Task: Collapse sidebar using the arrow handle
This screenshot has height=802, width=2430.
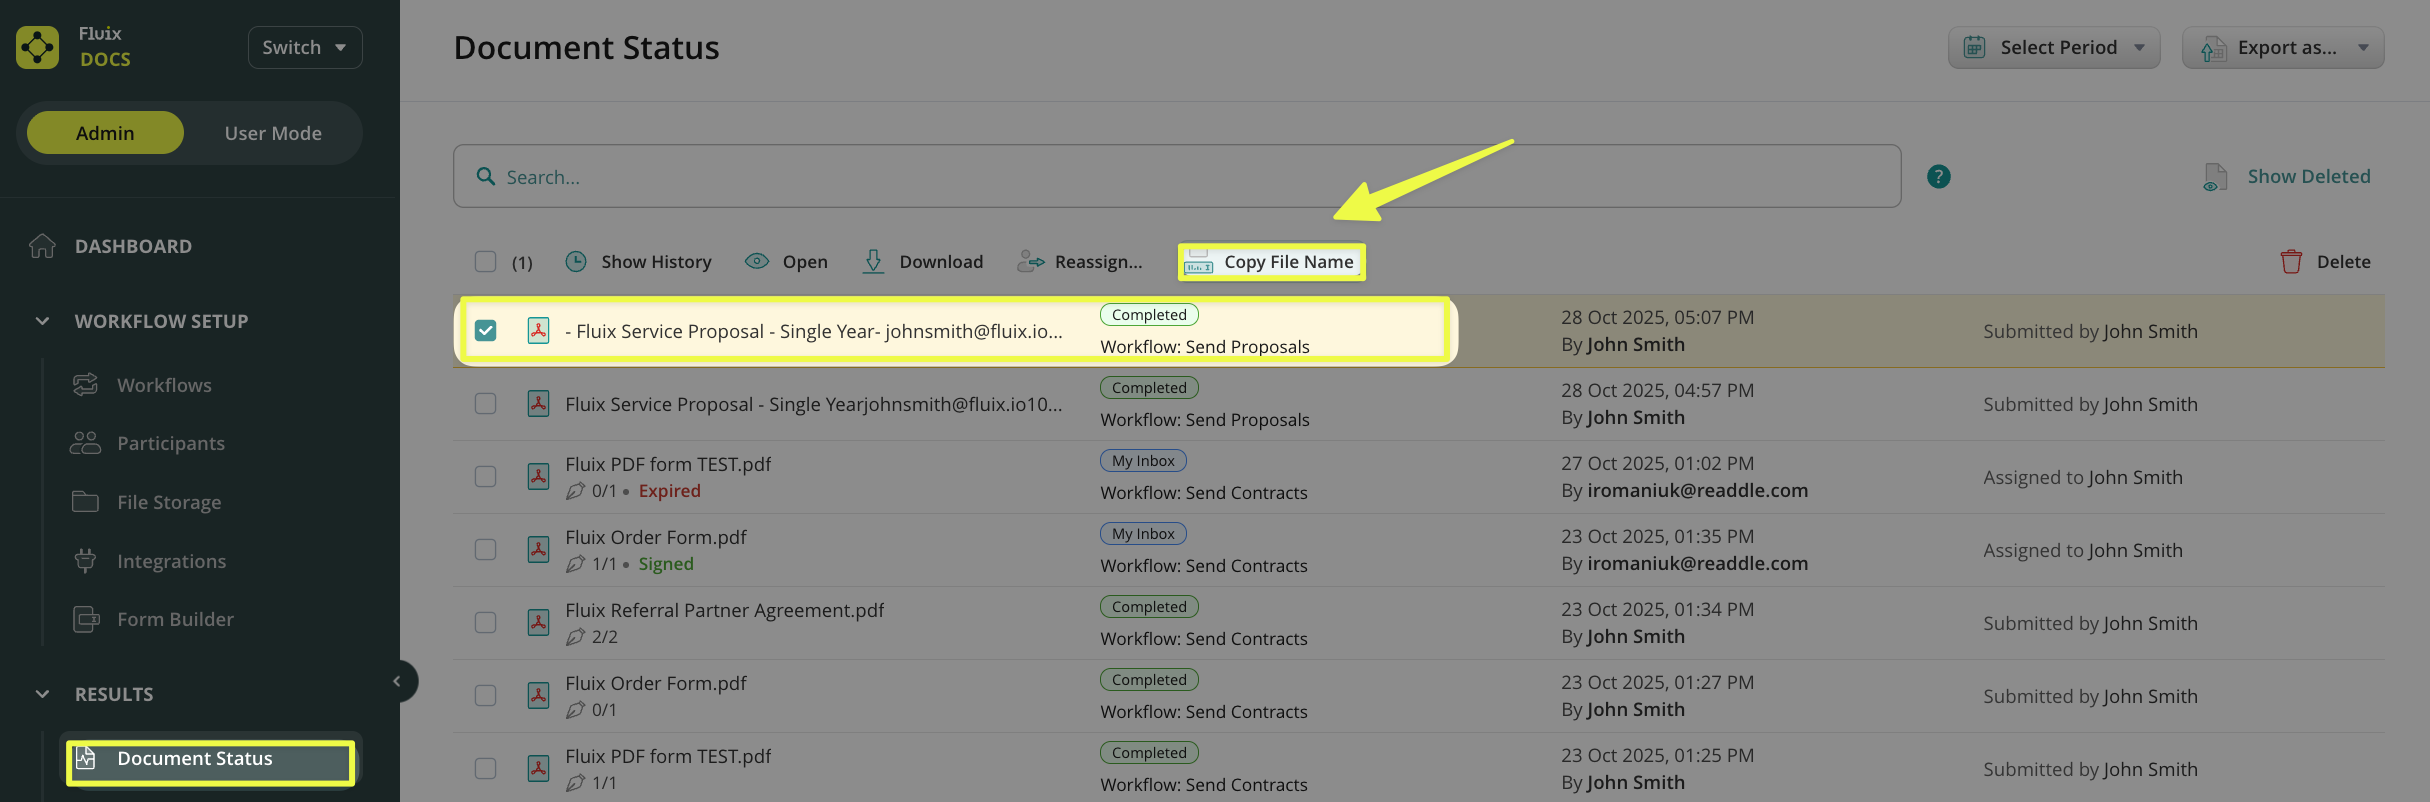Action: click(397, 681)
